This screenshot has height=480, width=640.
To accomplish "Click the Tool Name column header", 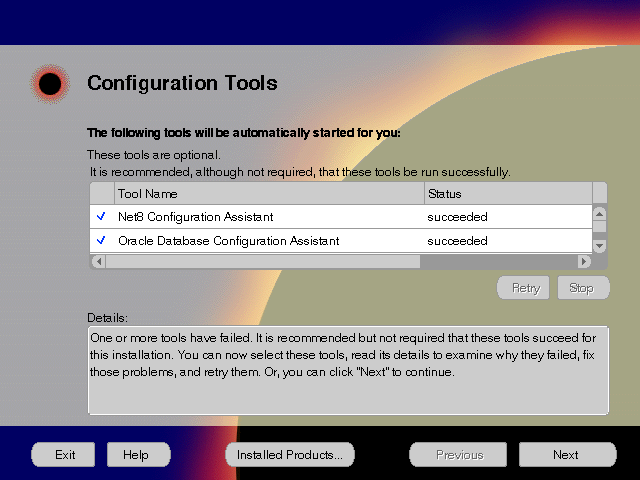I will point(269,193).
